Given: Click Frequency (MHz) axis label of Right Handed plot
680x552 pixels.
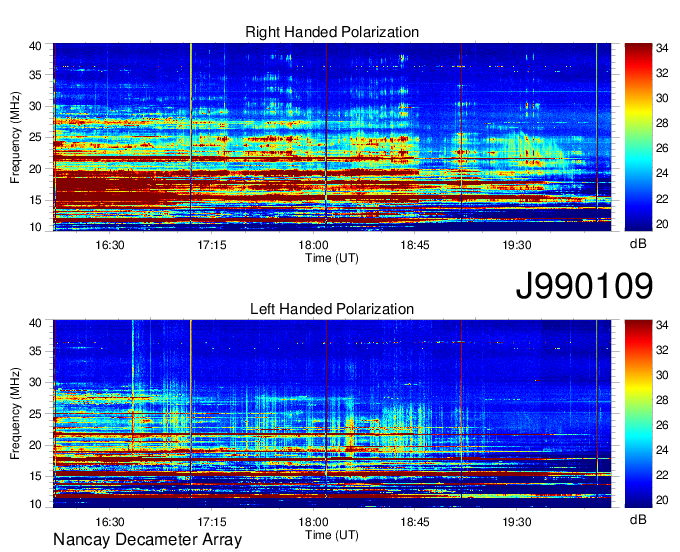Looking at the screenshot, I should pos(15,137).
